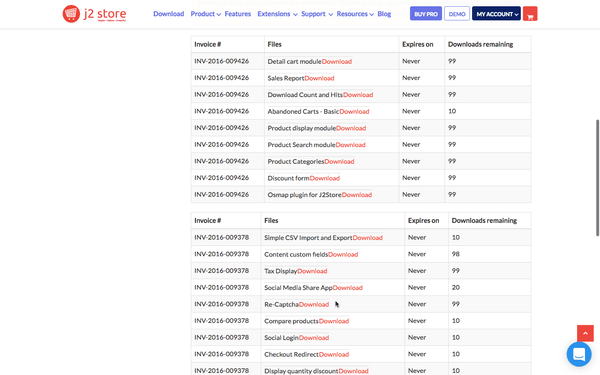Download the Discount form file

(x=324, y=178)
